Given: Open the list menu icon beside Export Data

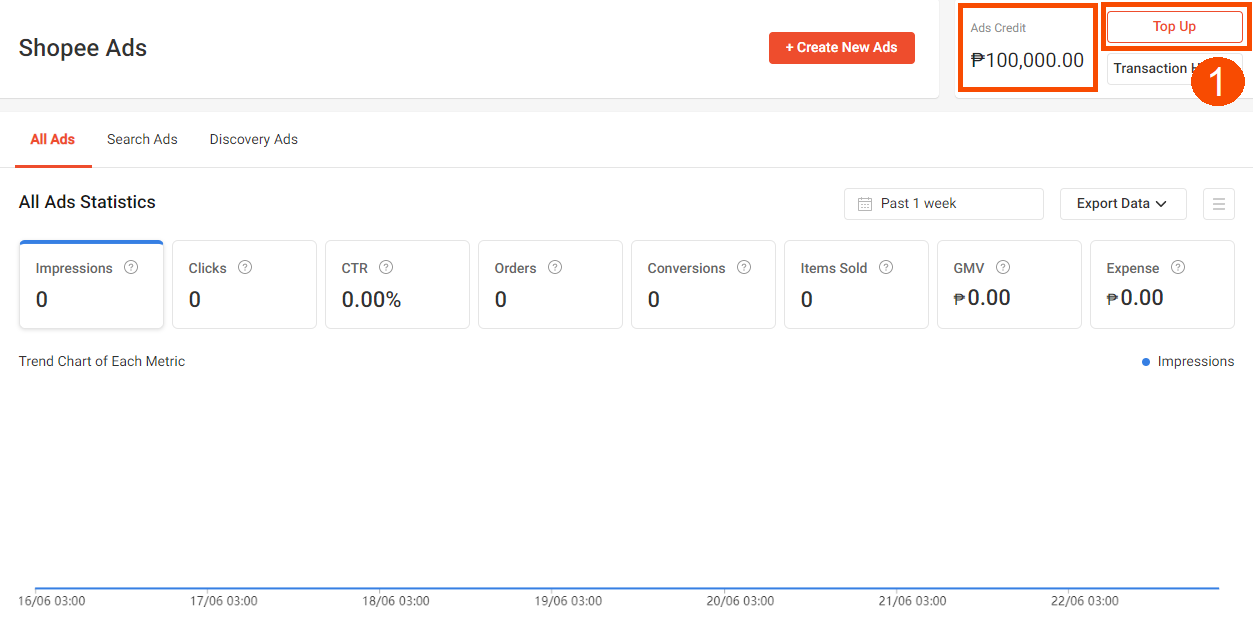Looking at the screenshot, I should click(x=1218, y=204).
